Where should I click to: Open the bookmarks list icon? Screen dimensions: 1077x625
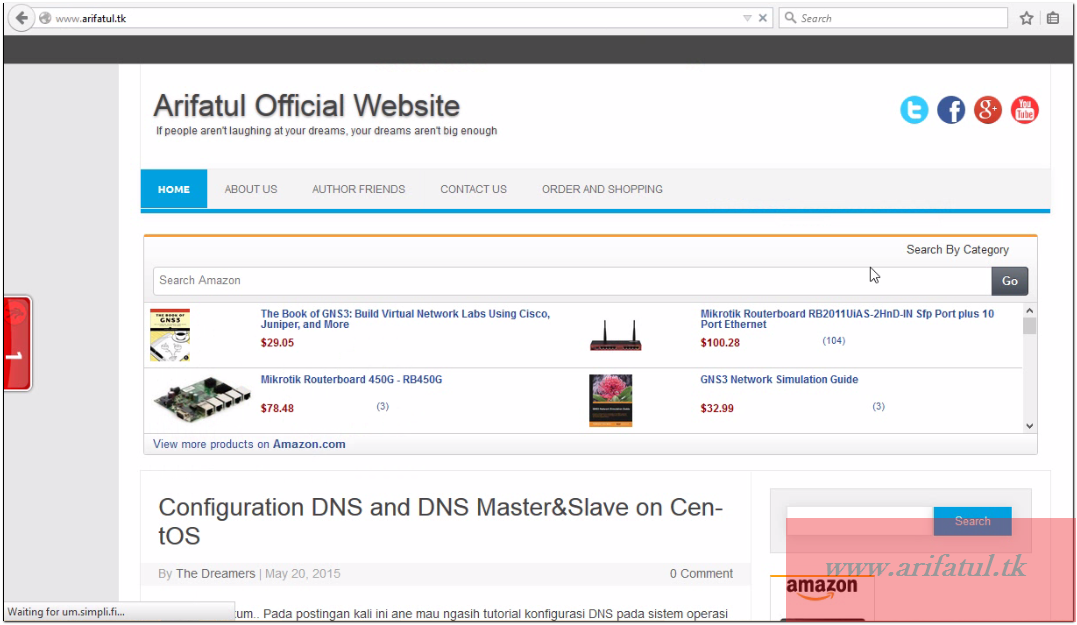pos(1053,18)
